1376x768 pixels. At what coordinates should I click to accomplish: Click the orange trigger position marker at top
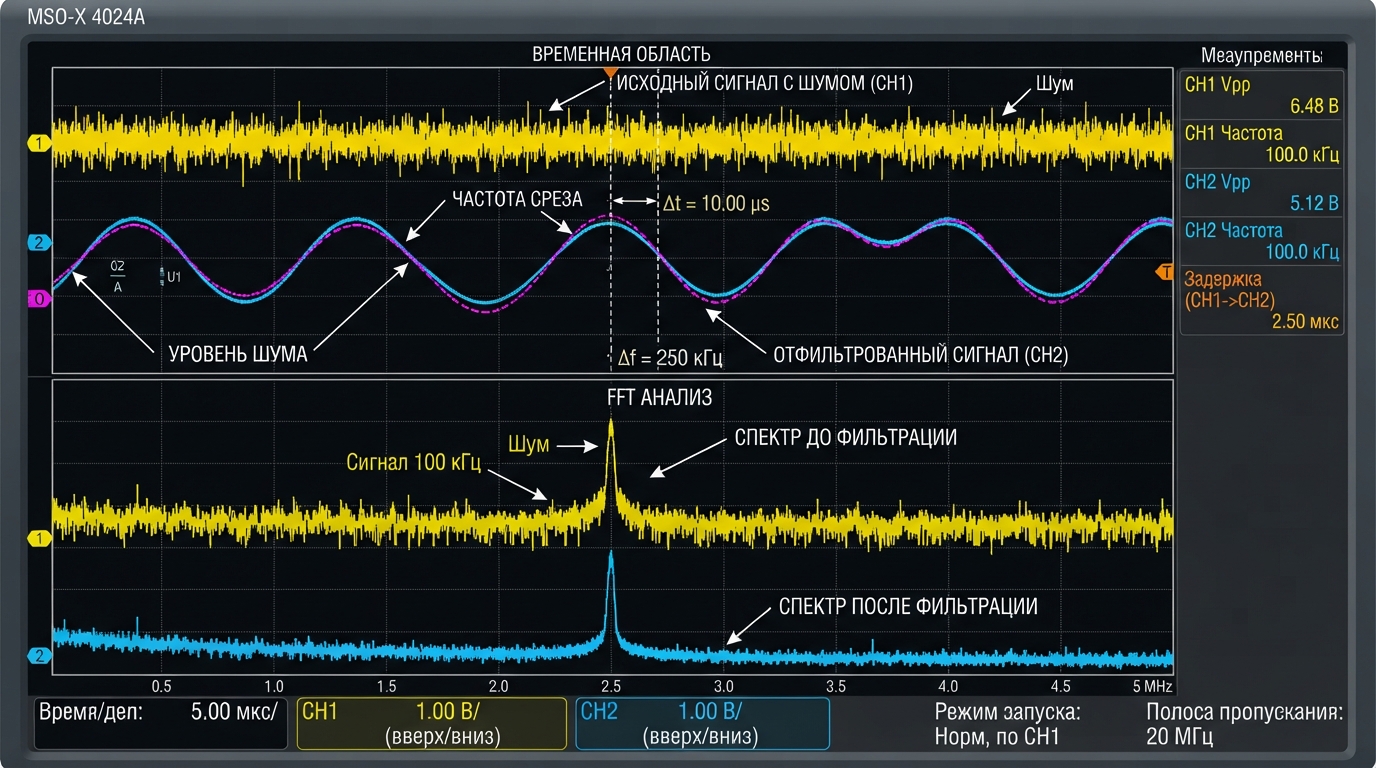[x=610, y=73]
